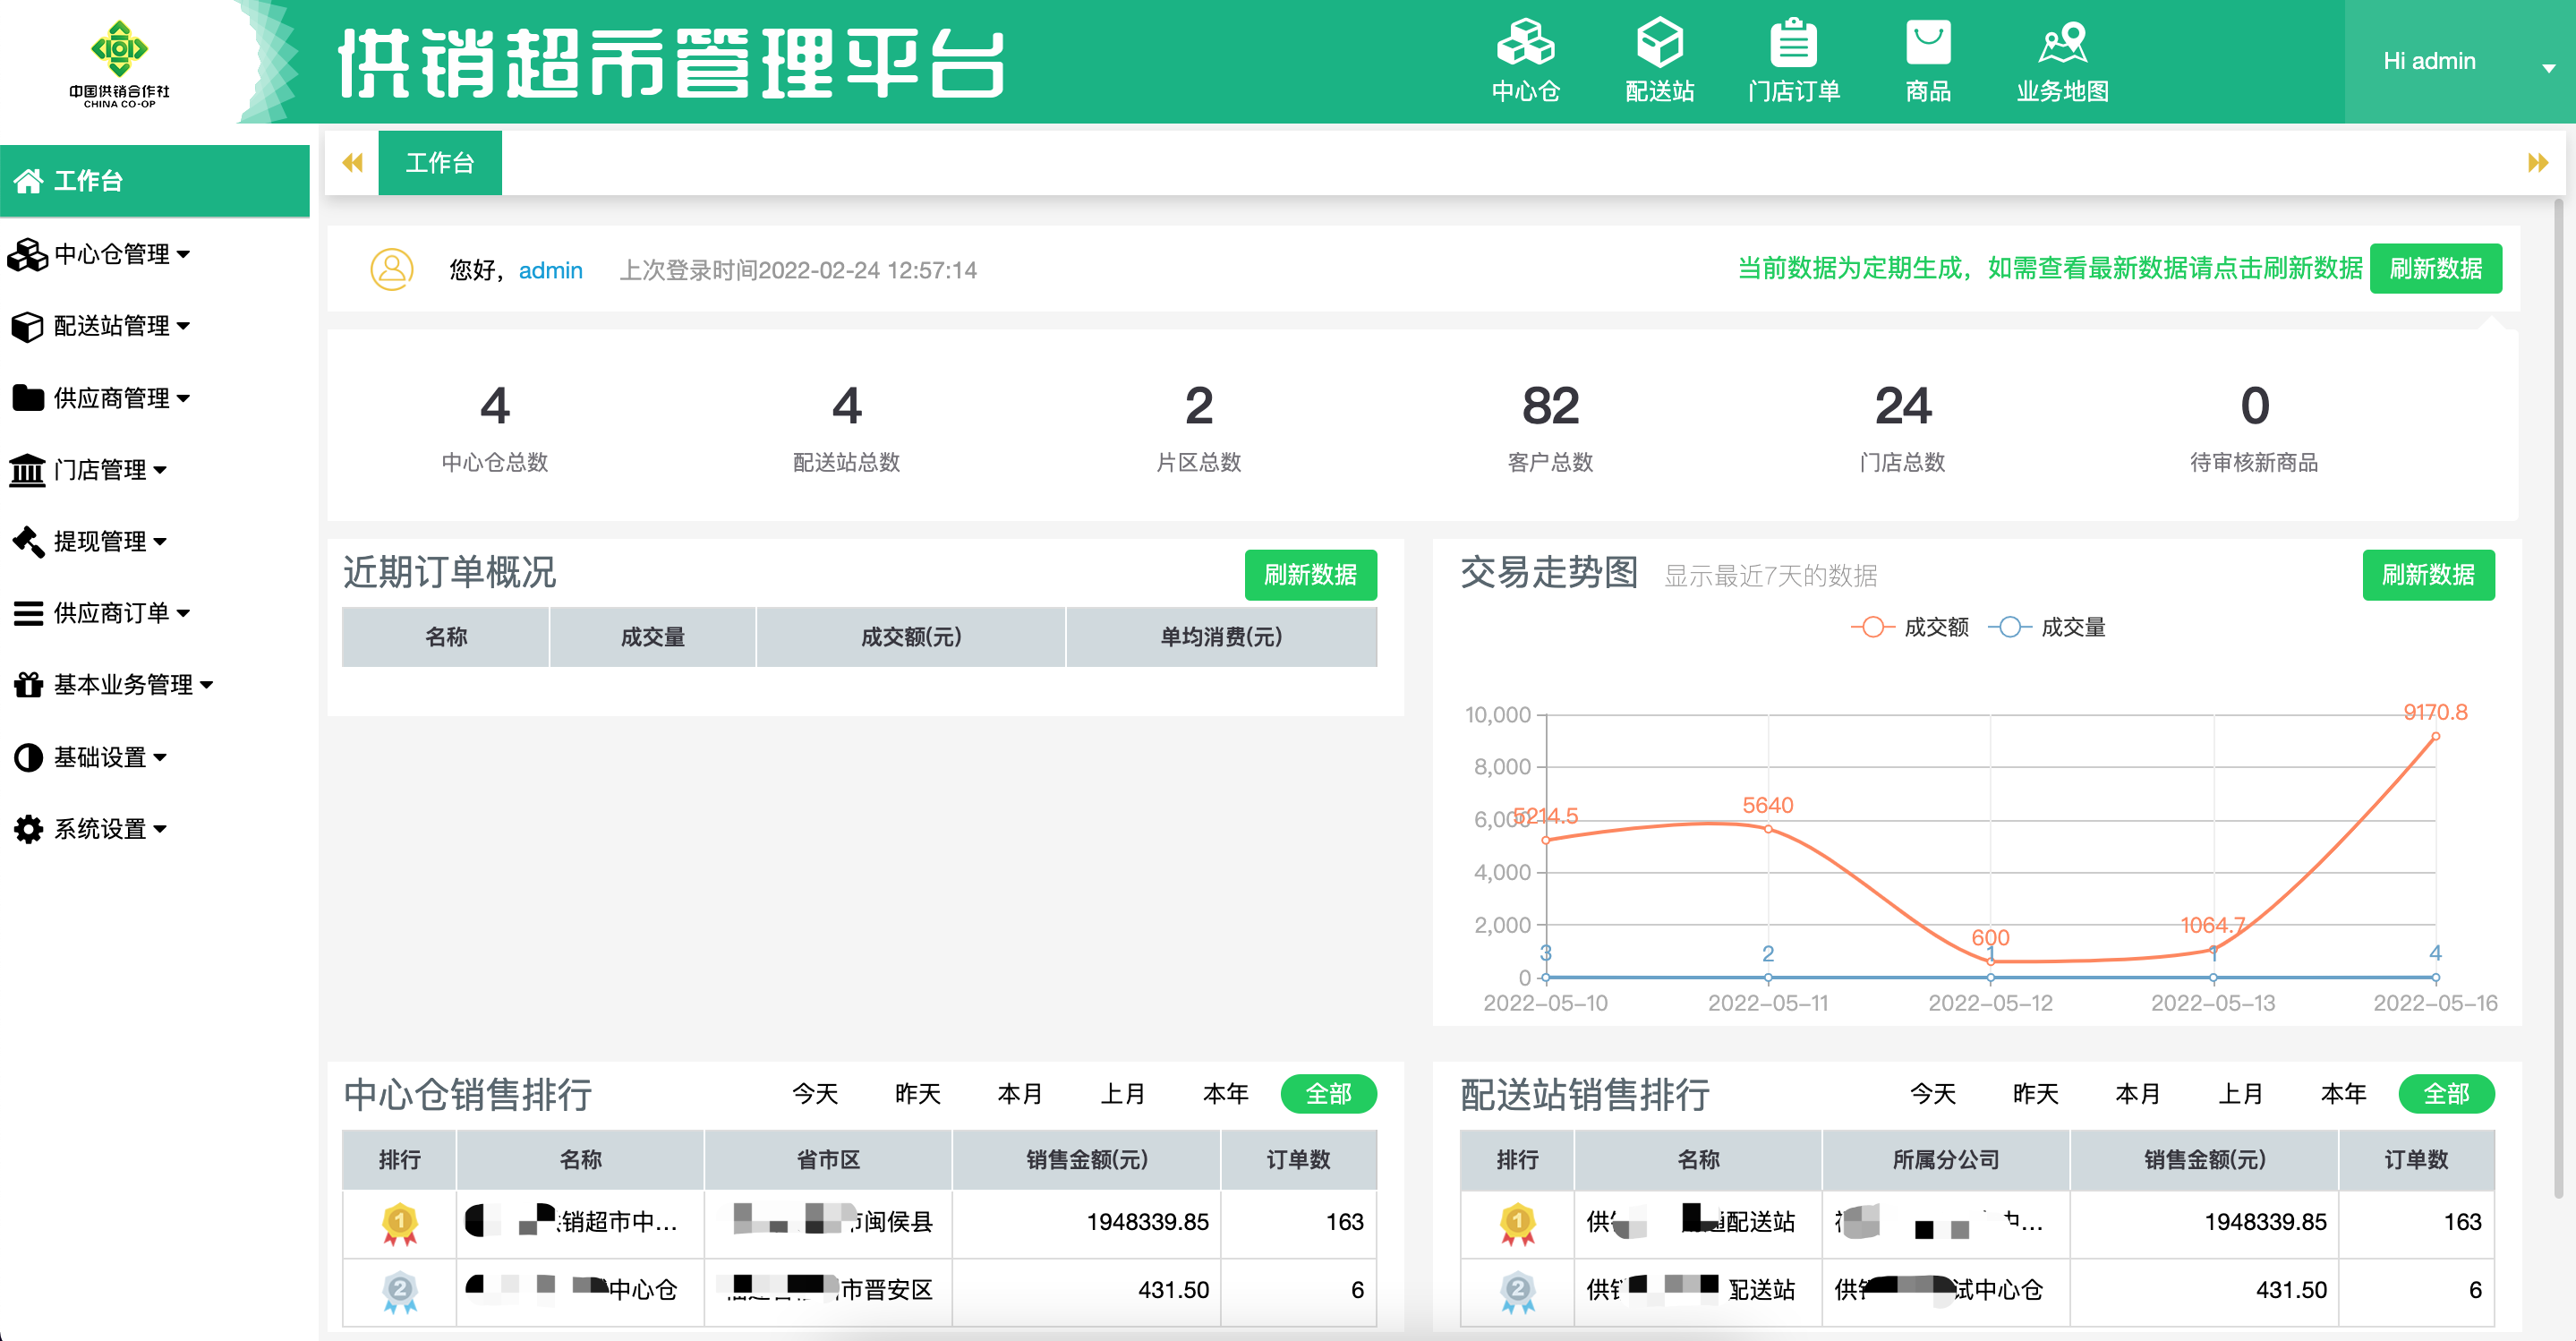Filter 中心仓销售排行 by 本月
This screenshot has height=1341, width=2576.
1020,1094
